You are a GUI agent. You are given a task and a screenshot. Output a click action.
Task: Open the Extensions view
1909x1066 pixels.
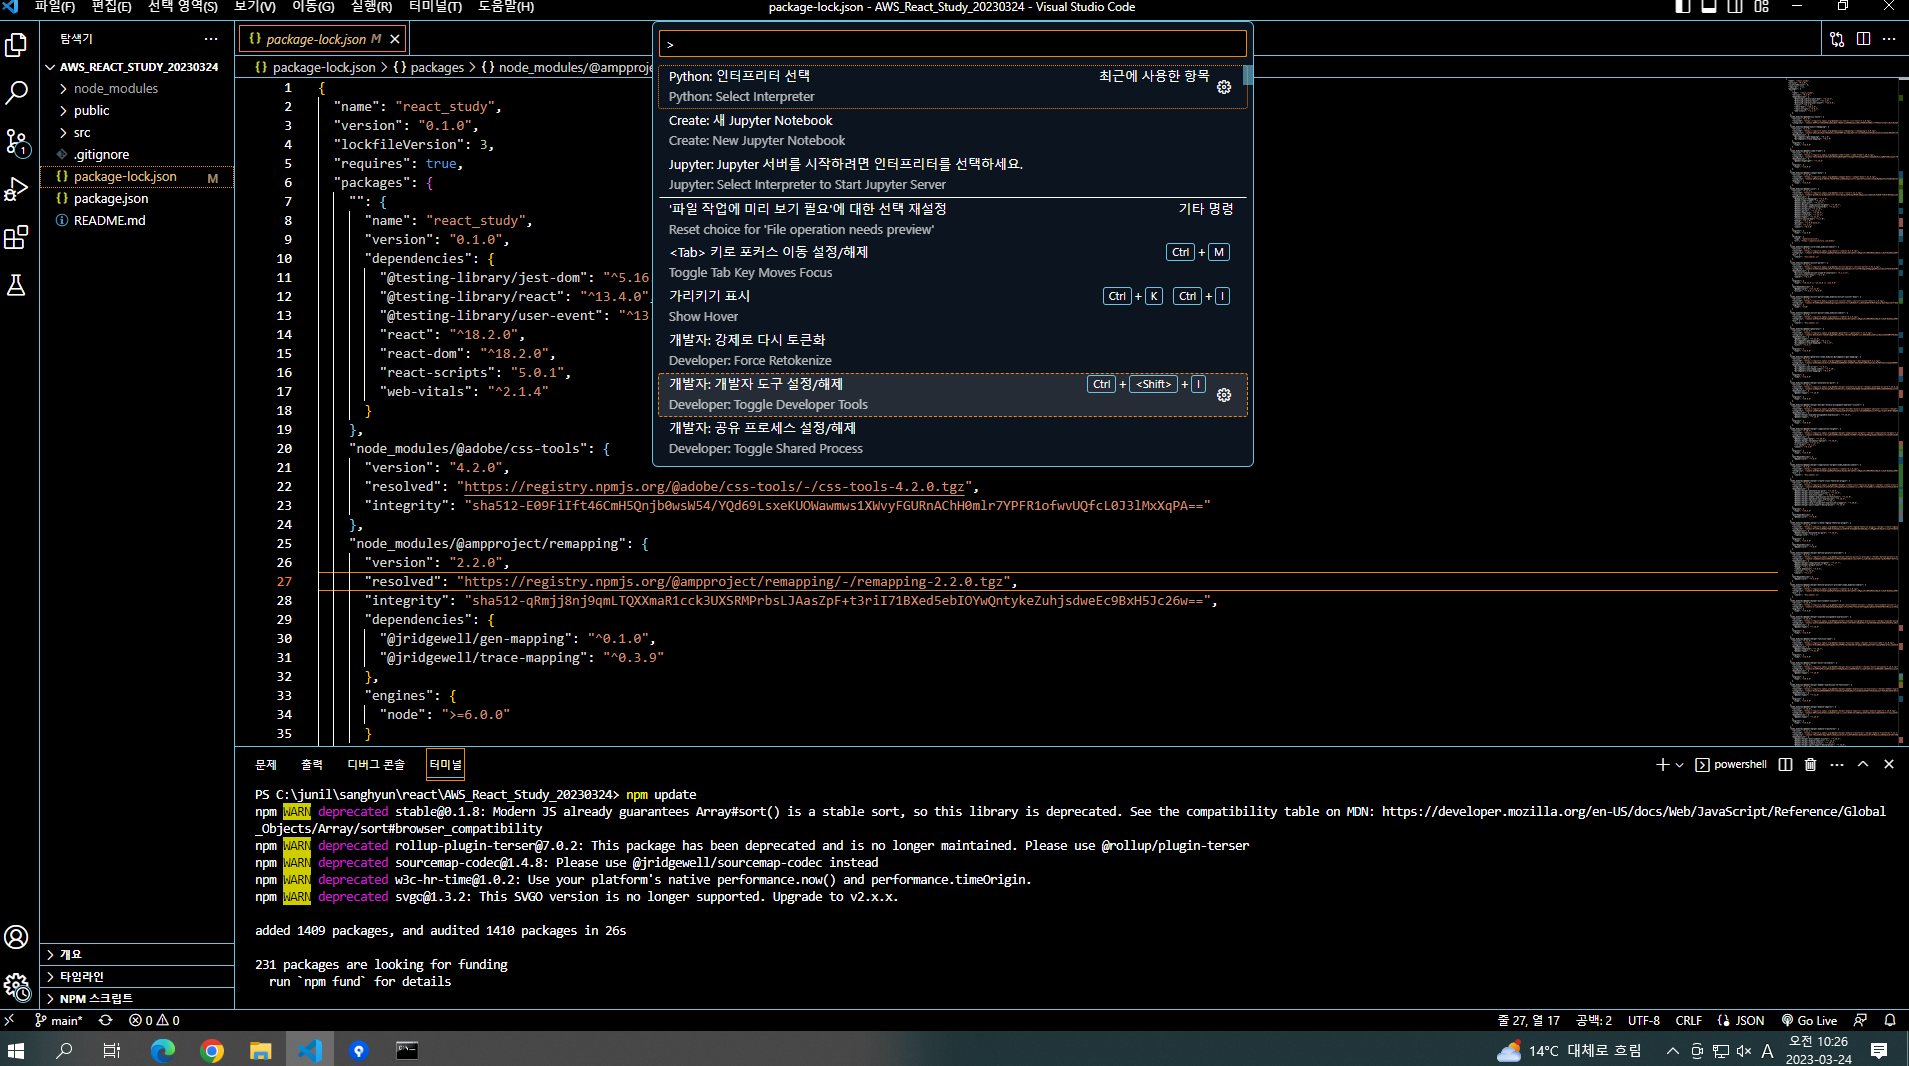pos(16,237)
